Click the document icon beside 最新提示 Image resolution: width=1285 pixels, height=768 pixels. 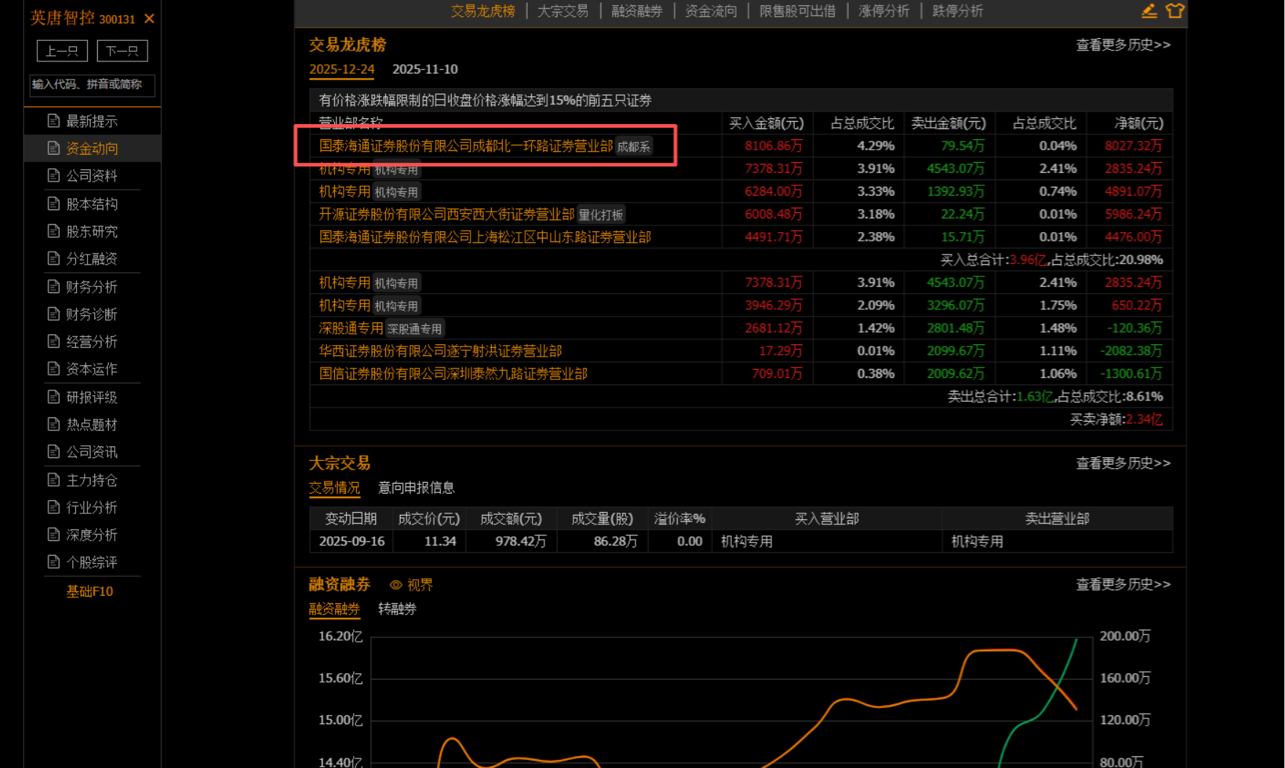[54, 121]
